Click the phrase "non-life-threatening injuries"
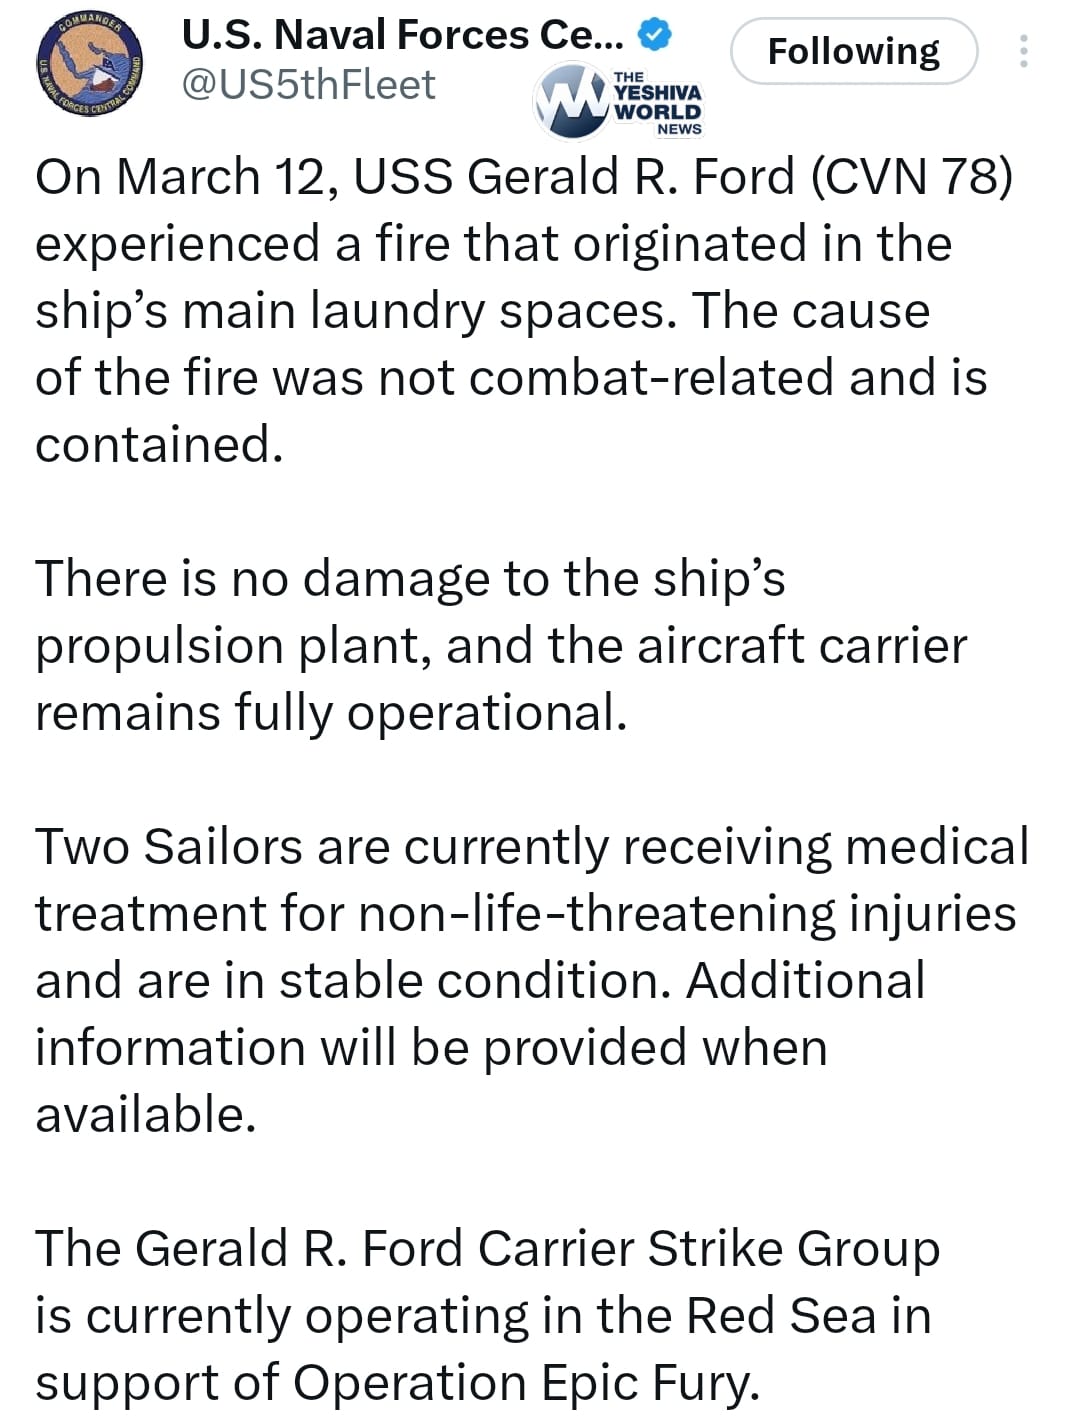This screenshot has height=1422, width=1080. pos(687,914)
